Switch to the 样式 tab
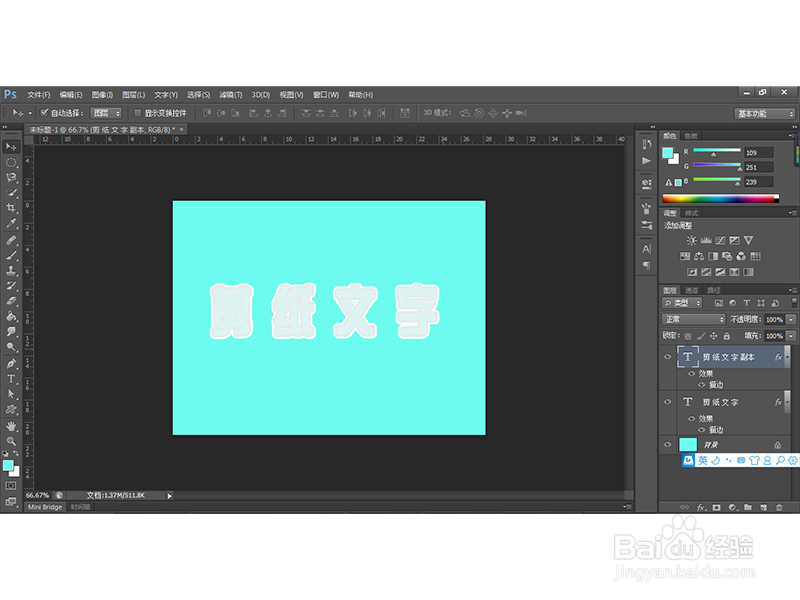800x600 pixels. pyautogui.click(x=691, y=213)
